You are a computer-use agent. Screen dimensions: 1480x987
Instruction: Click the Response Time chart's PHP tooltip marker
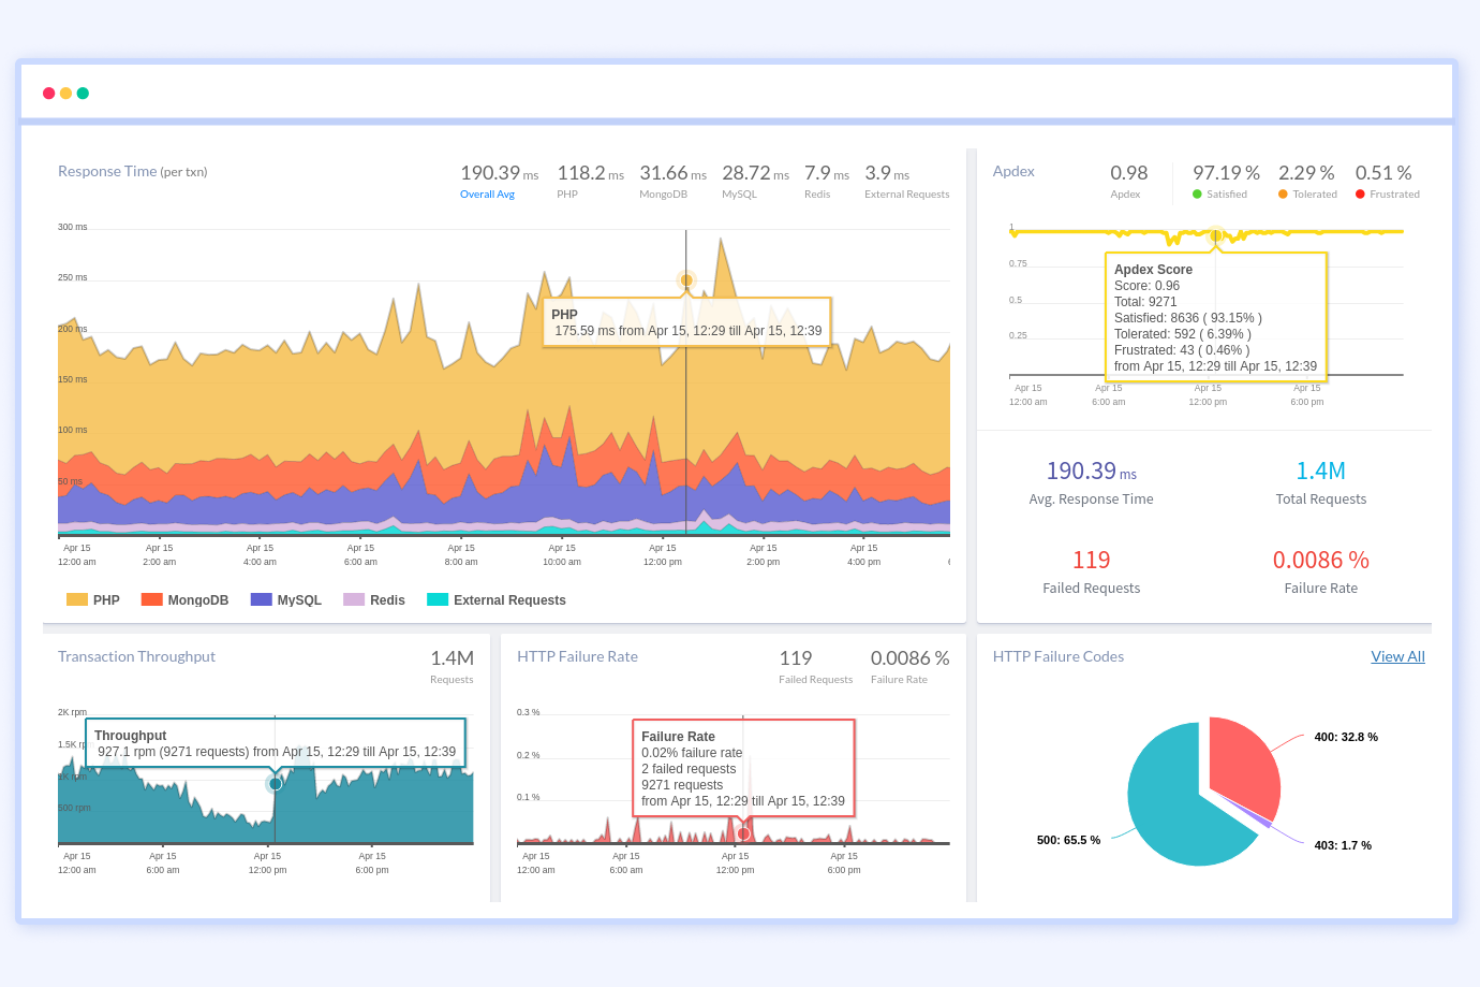click(x=686, y=280)
